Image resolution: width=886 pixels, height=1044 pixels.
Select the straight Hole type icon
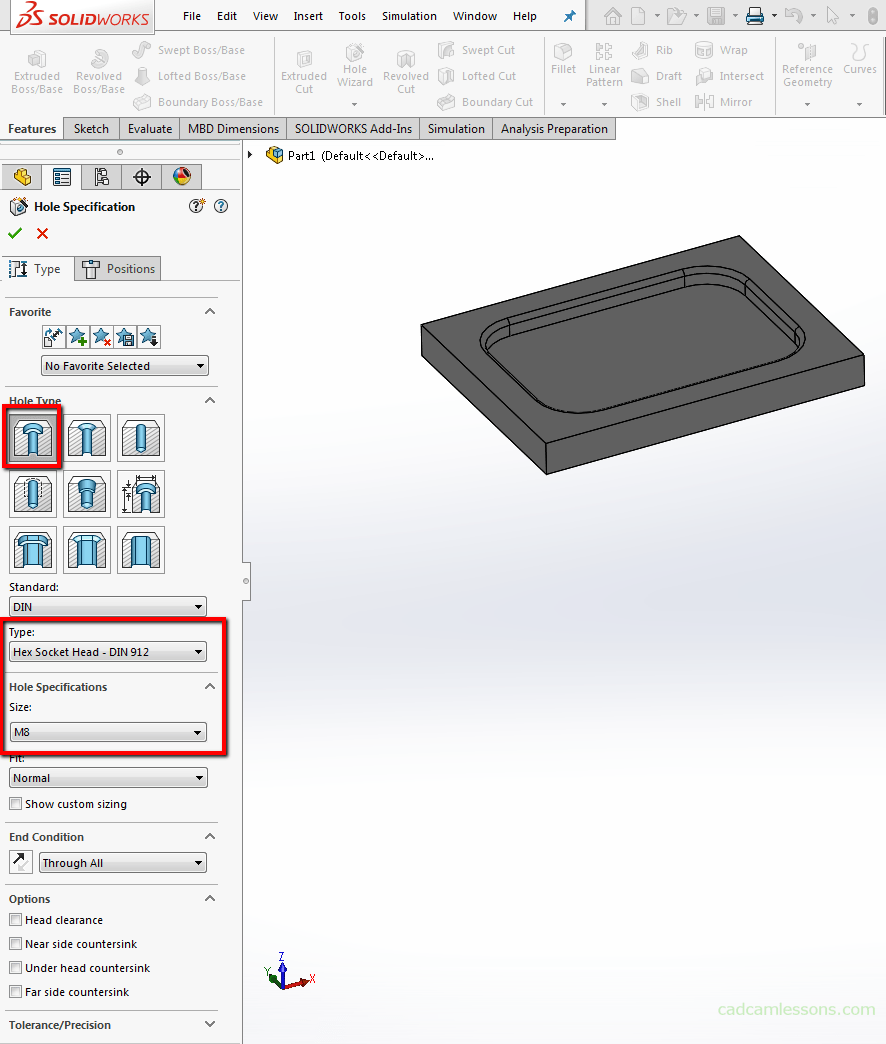coord(140,438)
